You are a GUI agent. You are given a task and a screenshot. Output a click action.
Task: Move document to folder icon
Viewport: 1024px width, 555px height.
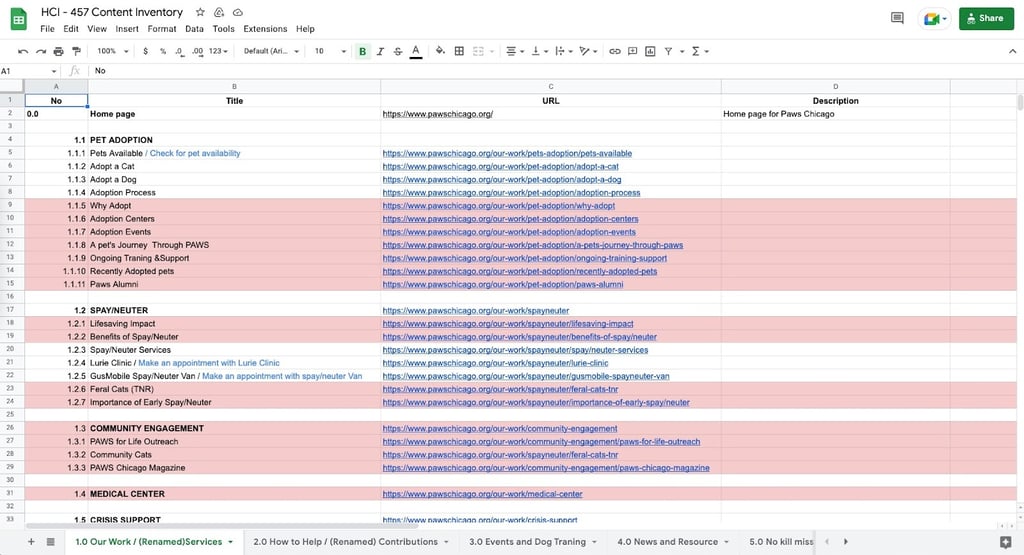click(219, 12)
